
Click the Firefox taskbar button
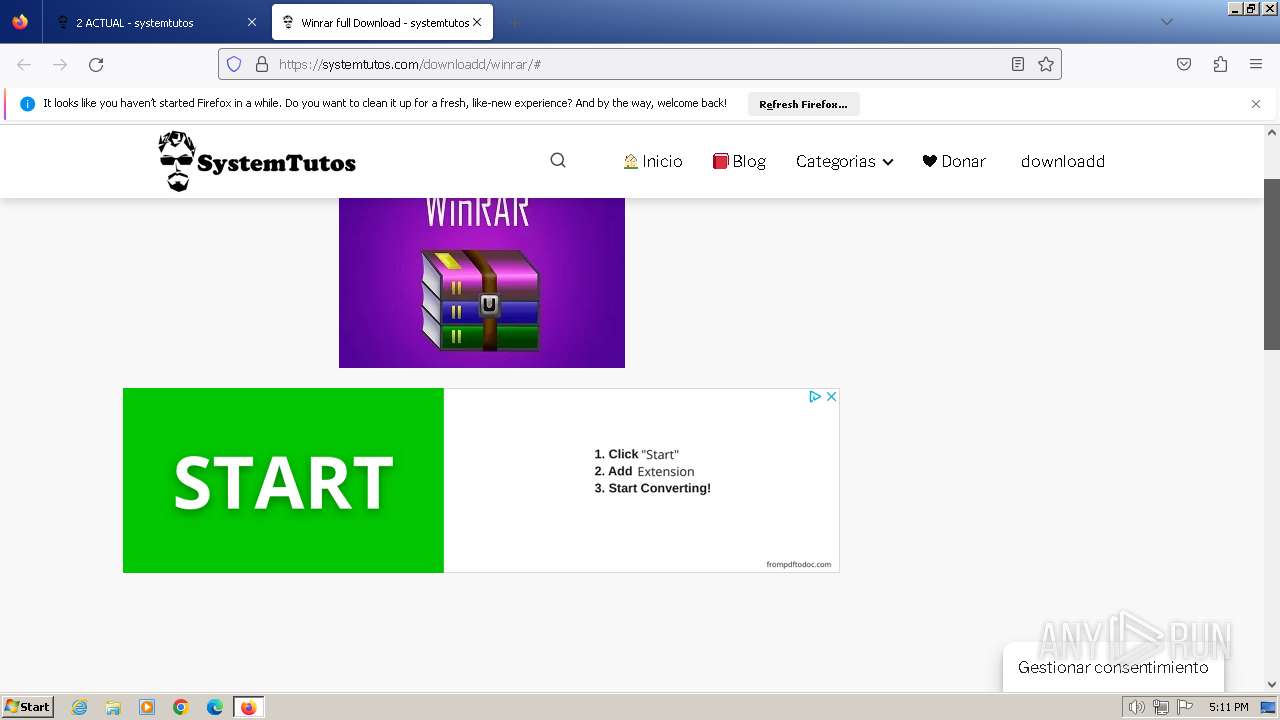(x=248, y=707)
